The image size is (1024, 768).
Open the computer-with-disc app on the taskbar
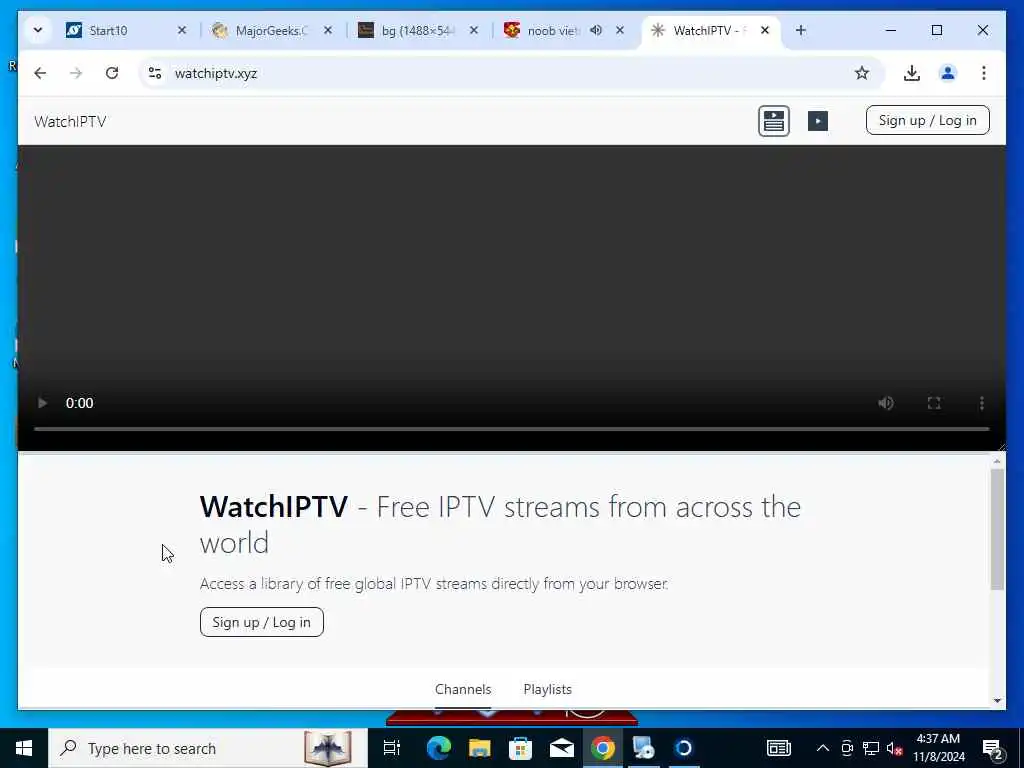point(643,748)
